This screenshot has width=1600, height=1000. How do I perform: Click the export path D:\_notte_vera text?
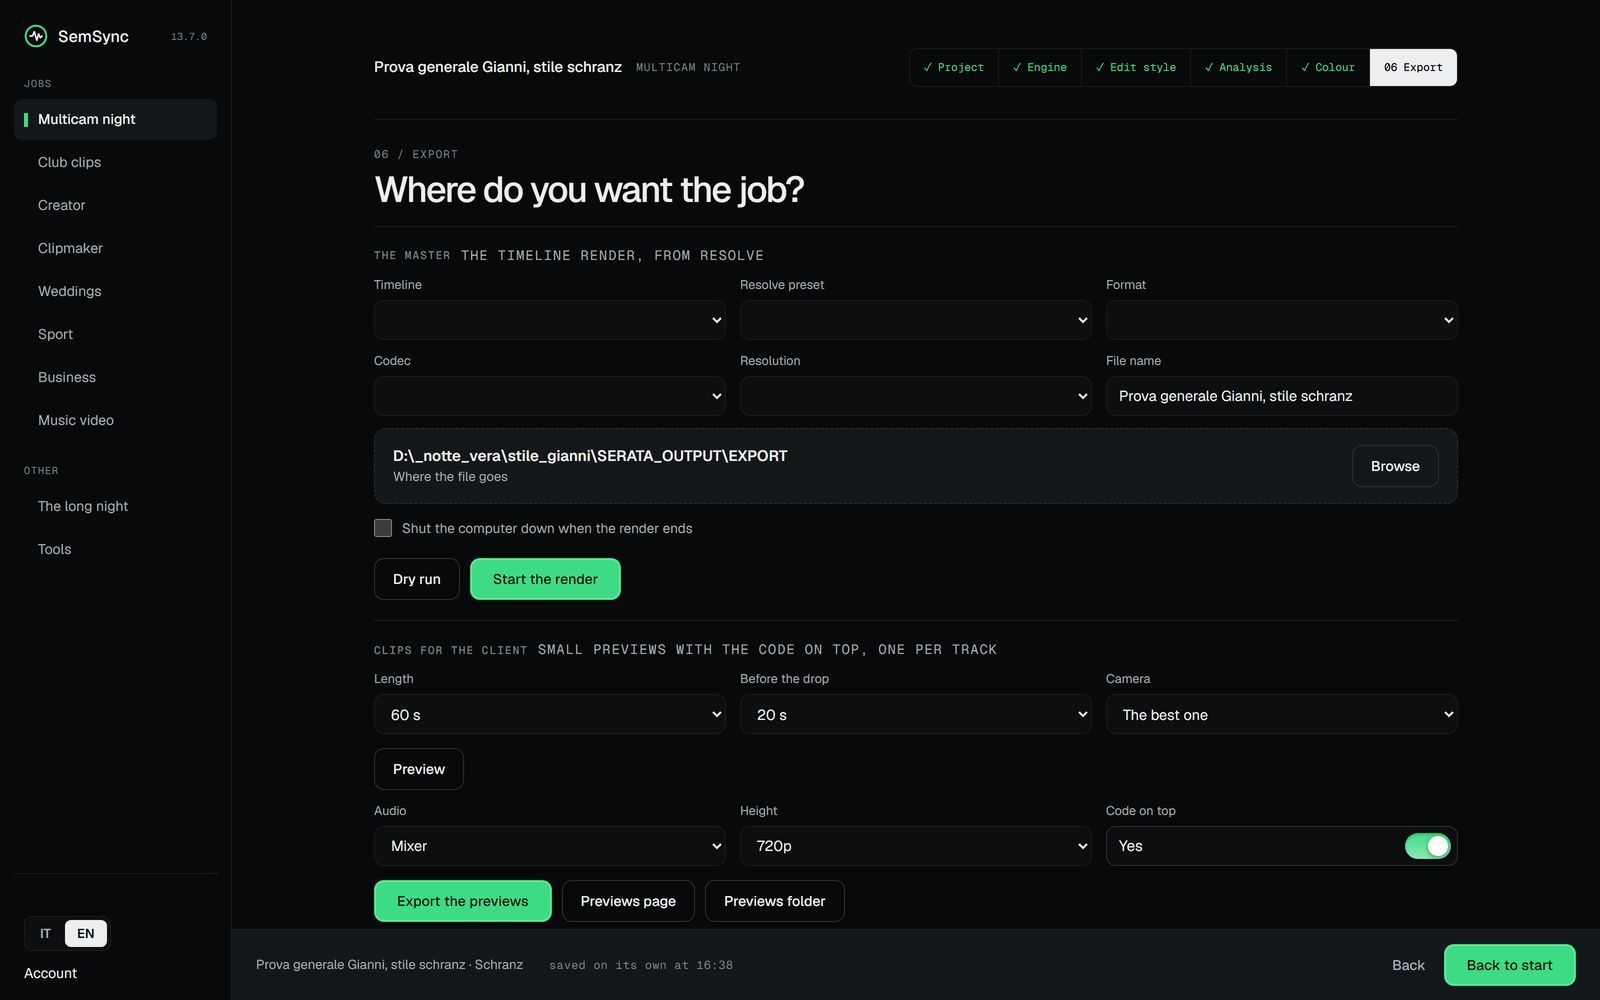[x=590, y=456]
